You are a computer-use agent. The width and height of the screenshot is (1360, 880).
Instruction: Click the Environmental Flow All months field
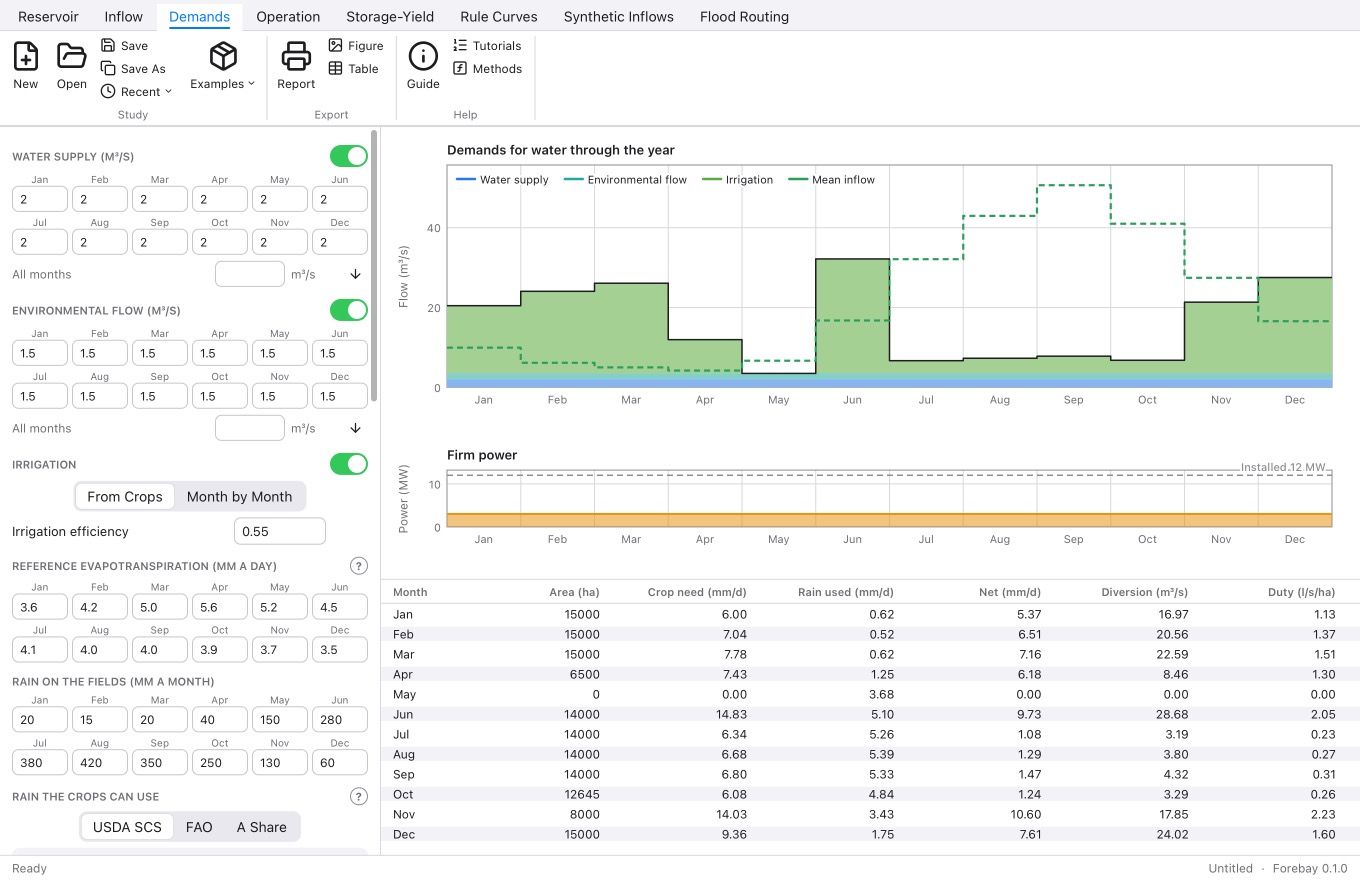coord(250,428)
